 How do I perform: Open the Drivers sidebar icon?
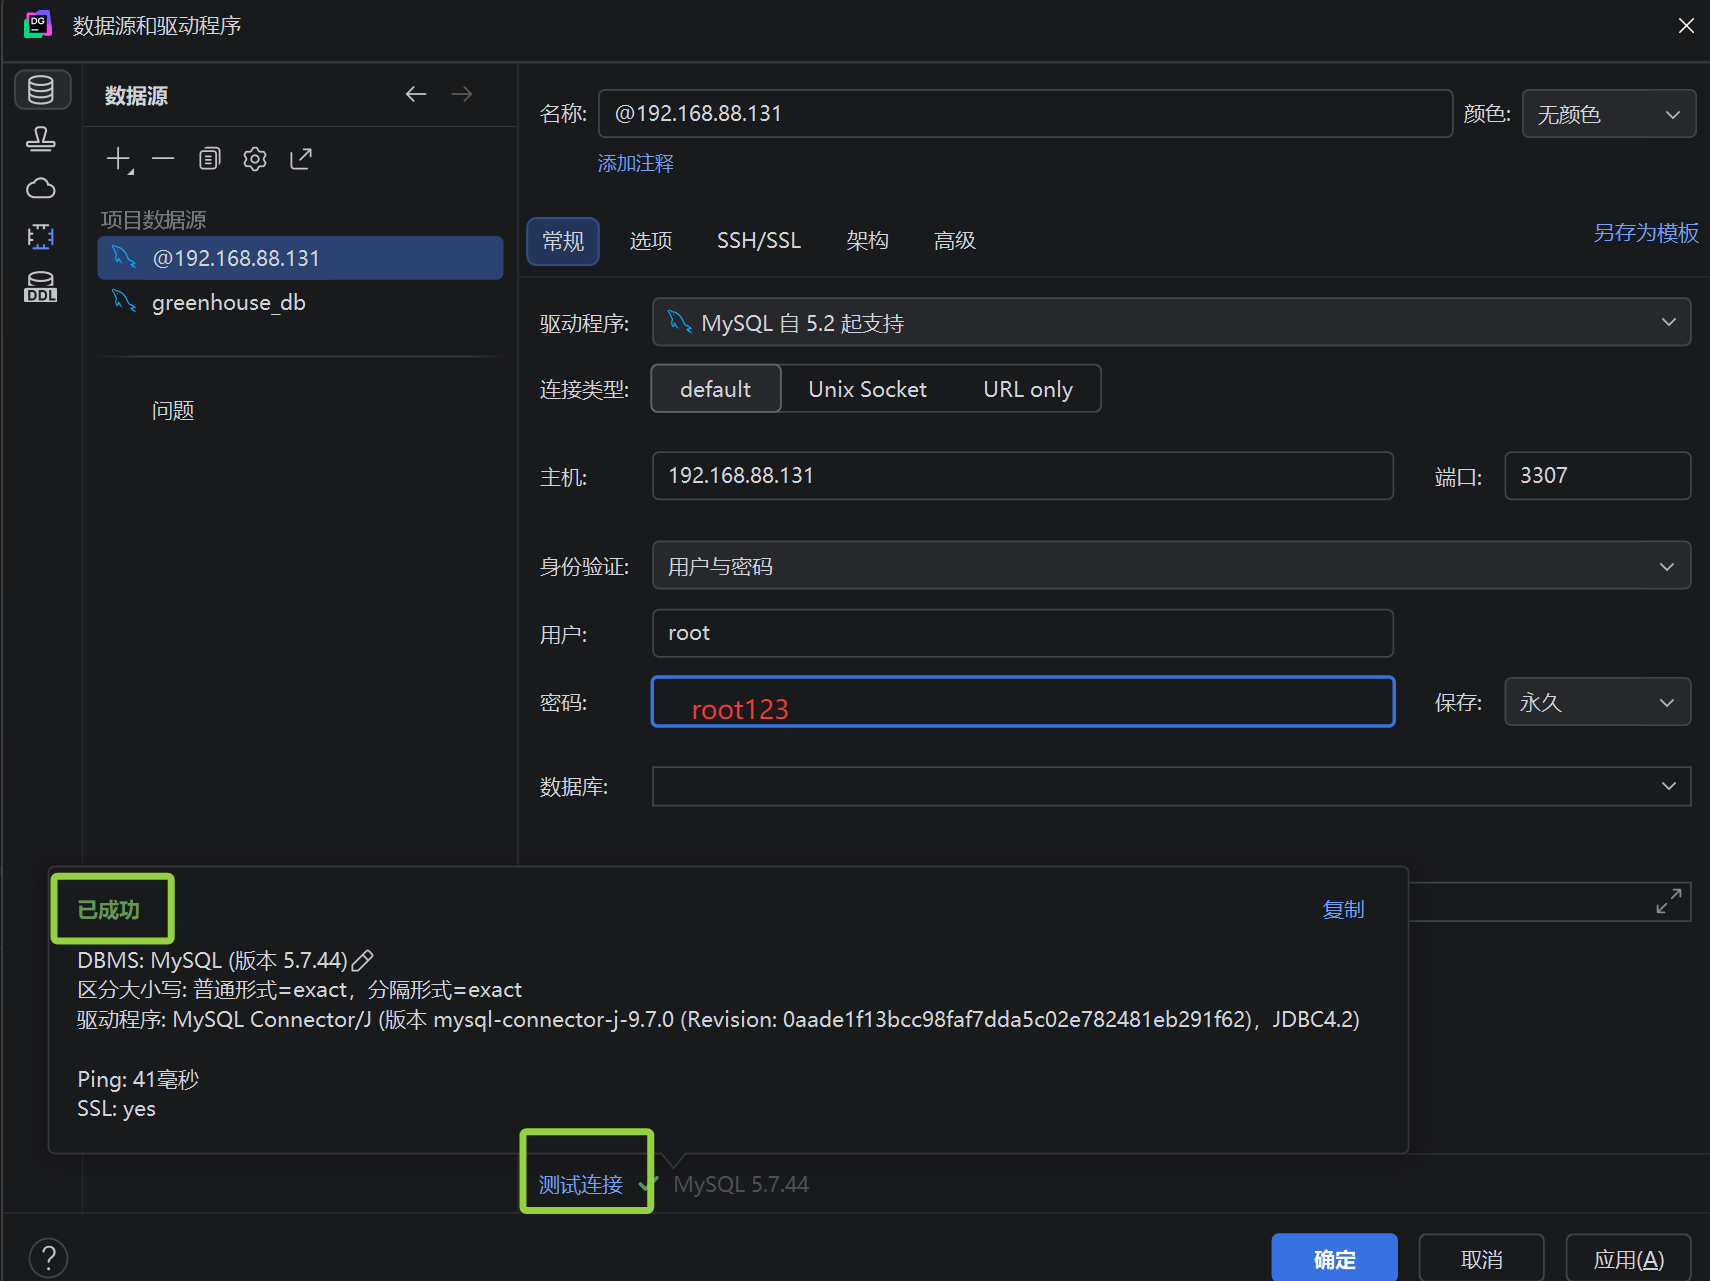tap(41, 139)
